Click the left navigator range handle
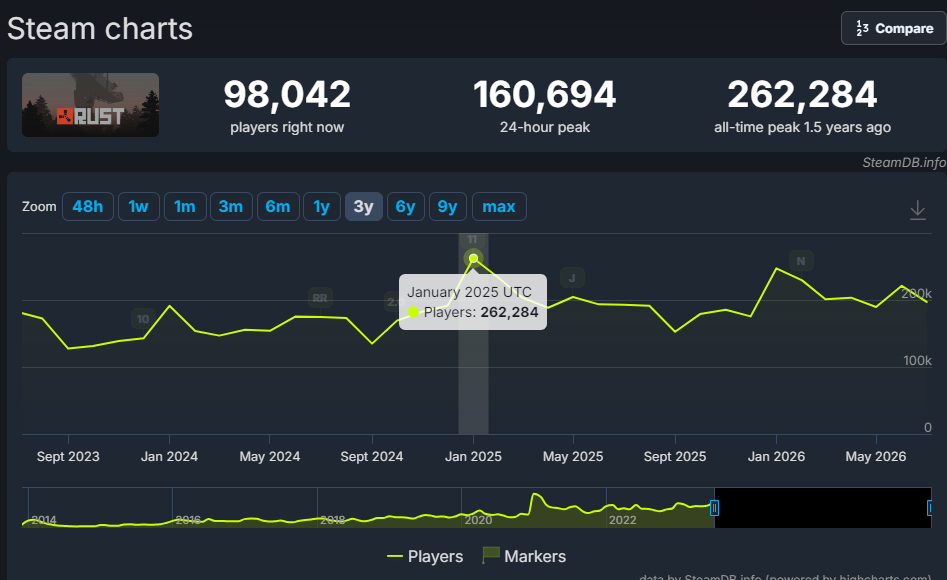 pyautogui.click(x=714, y=508)
